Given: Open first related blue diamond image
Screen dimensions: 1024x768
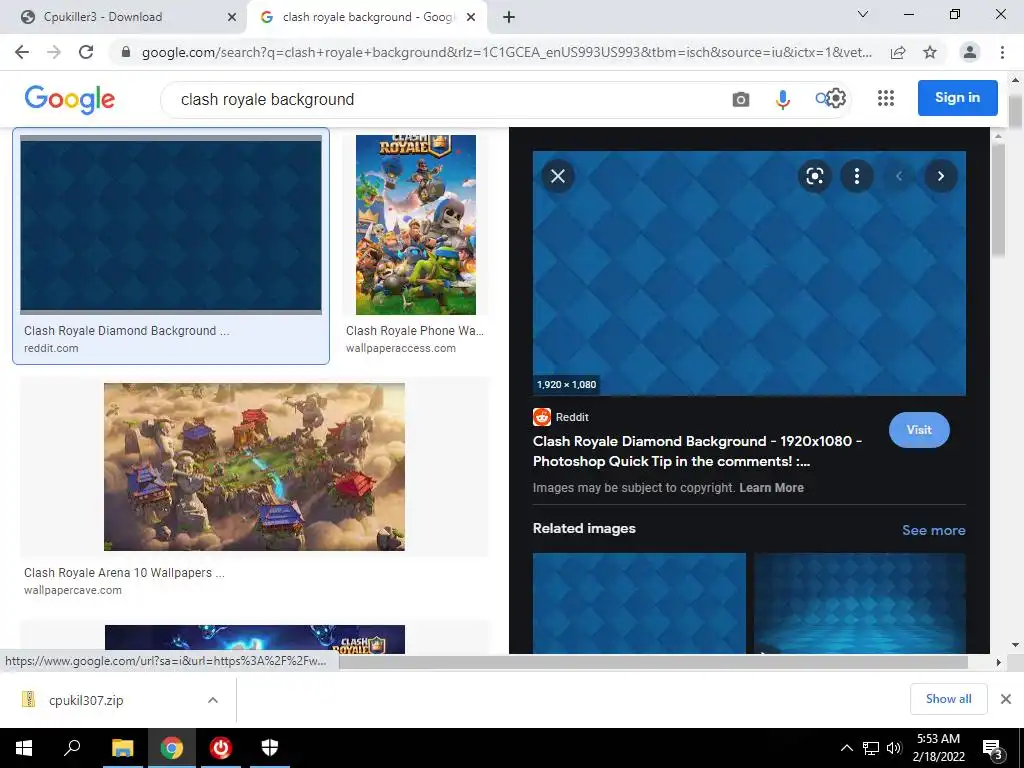Looking at the screenshot, I should pyautogui.click(x=639, y=603).
